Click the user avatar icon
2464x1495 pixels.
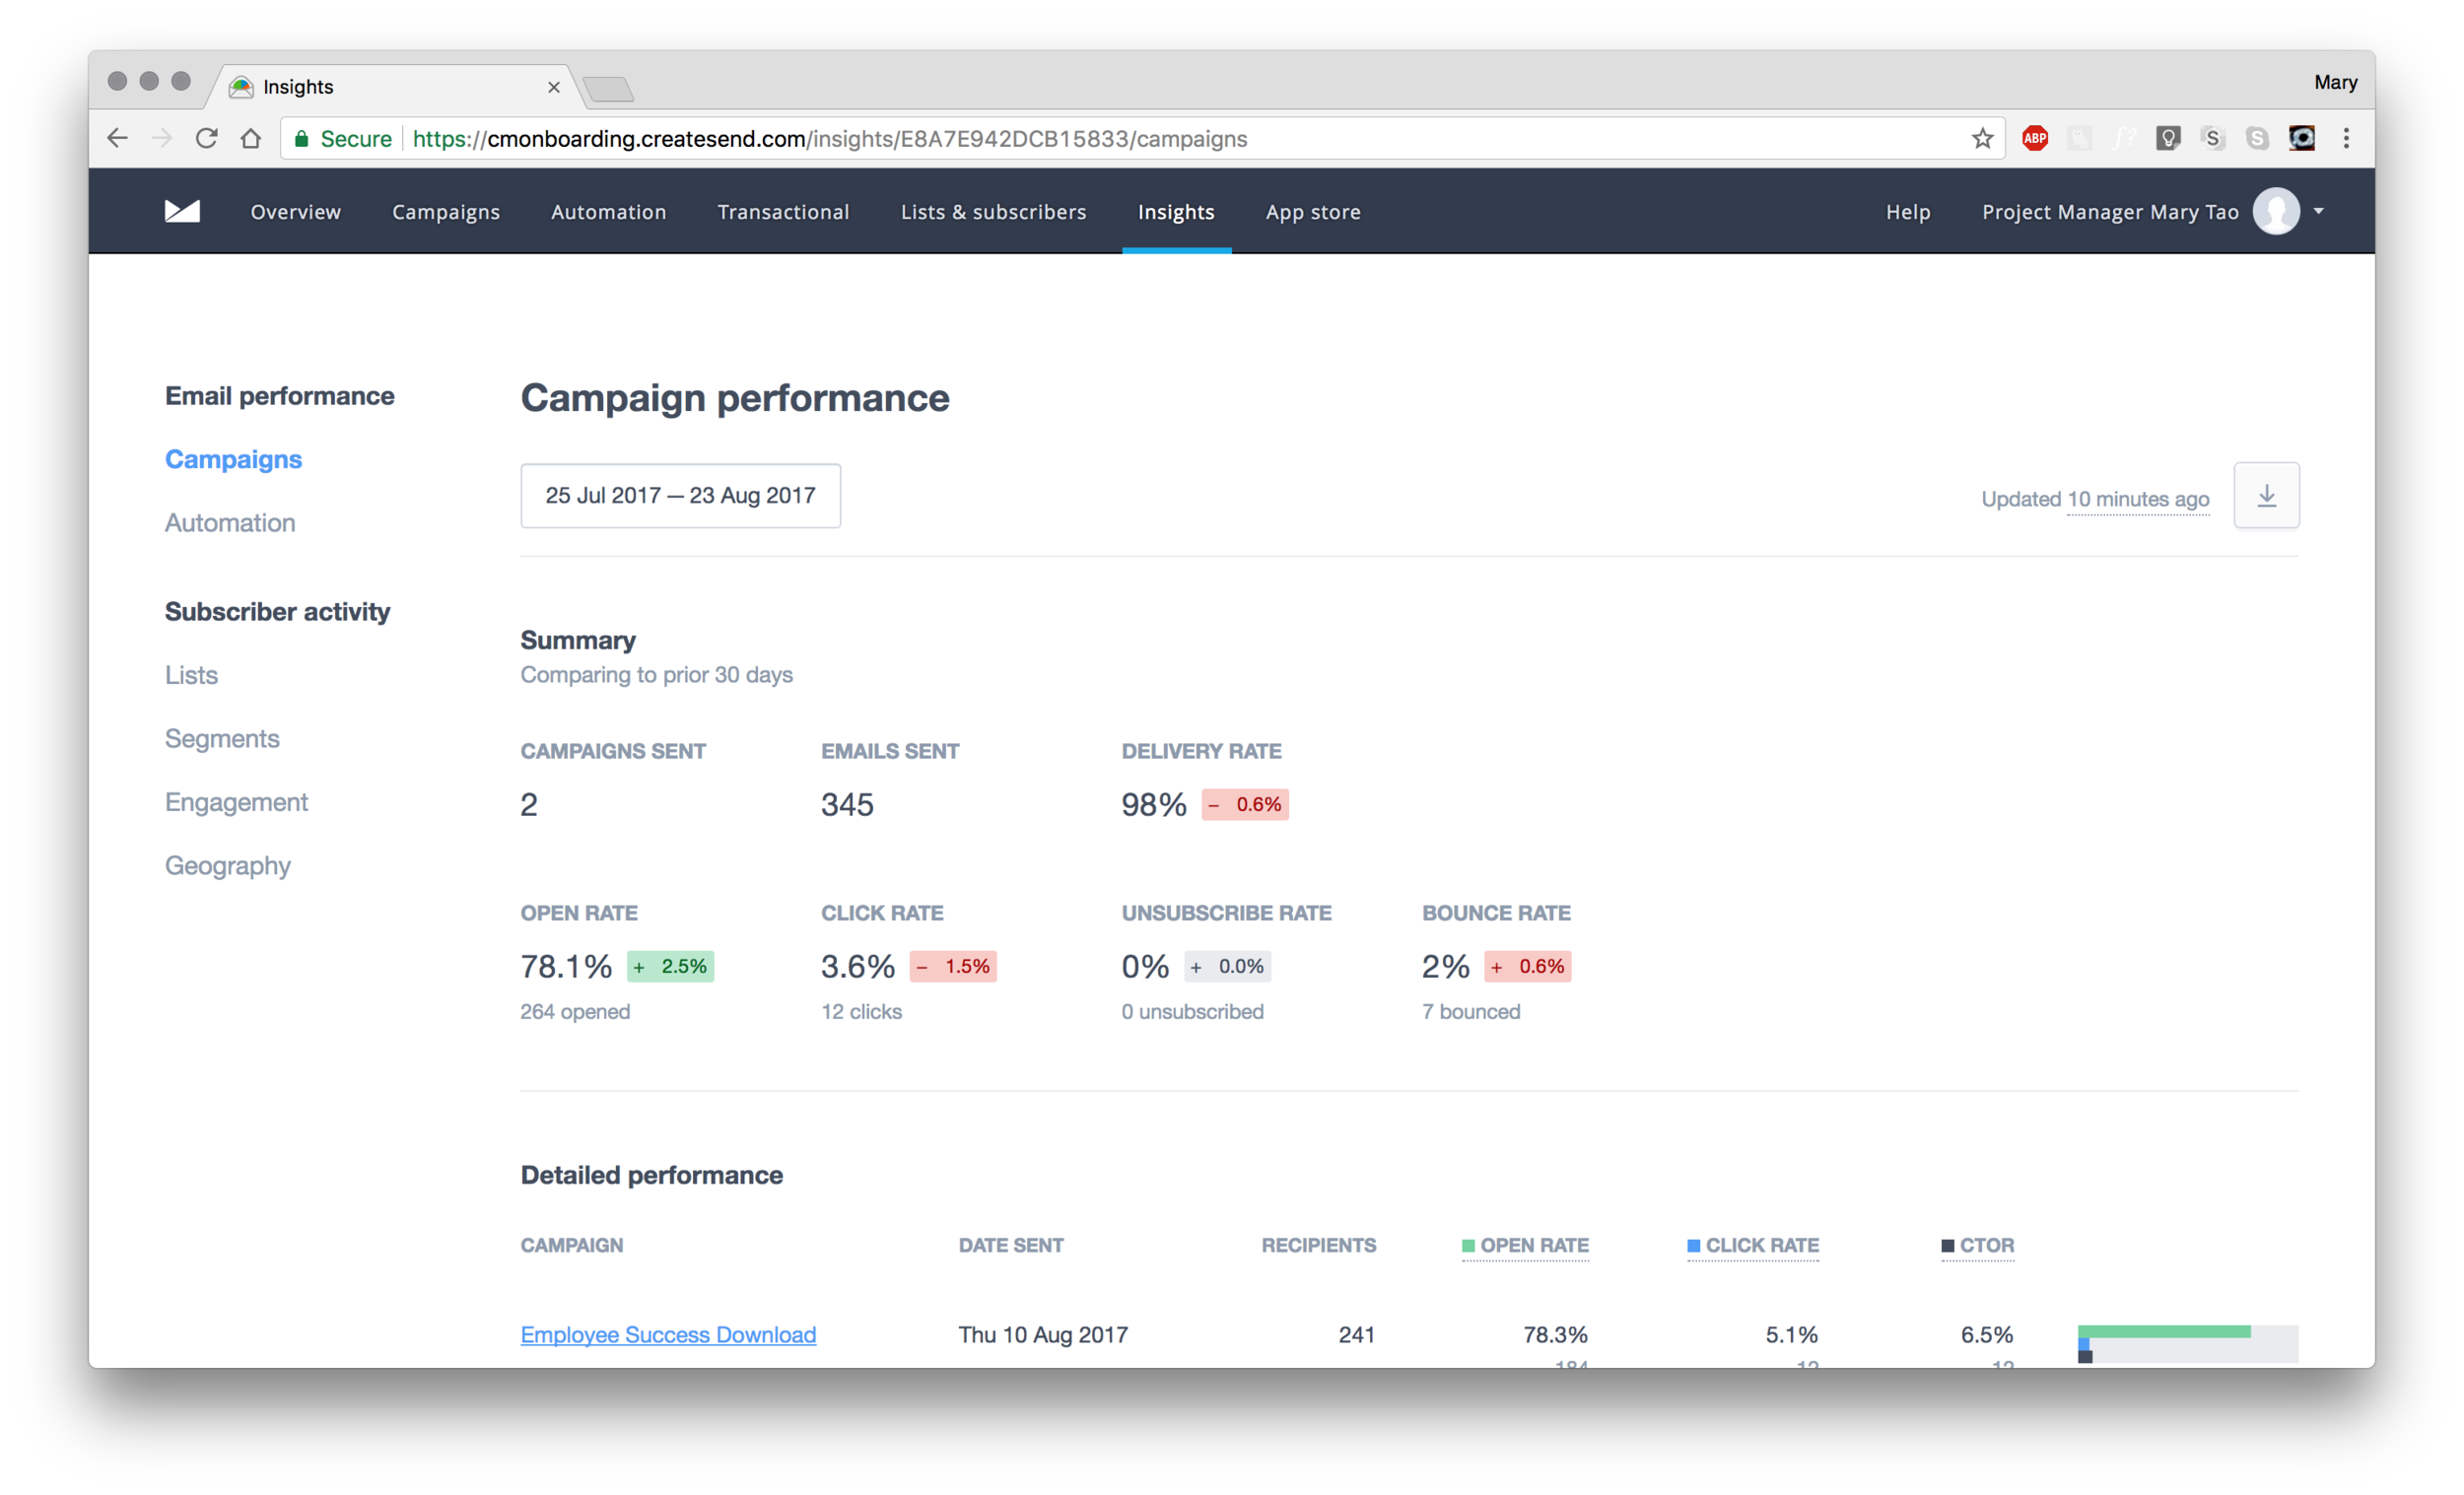tap(2276, 211)
